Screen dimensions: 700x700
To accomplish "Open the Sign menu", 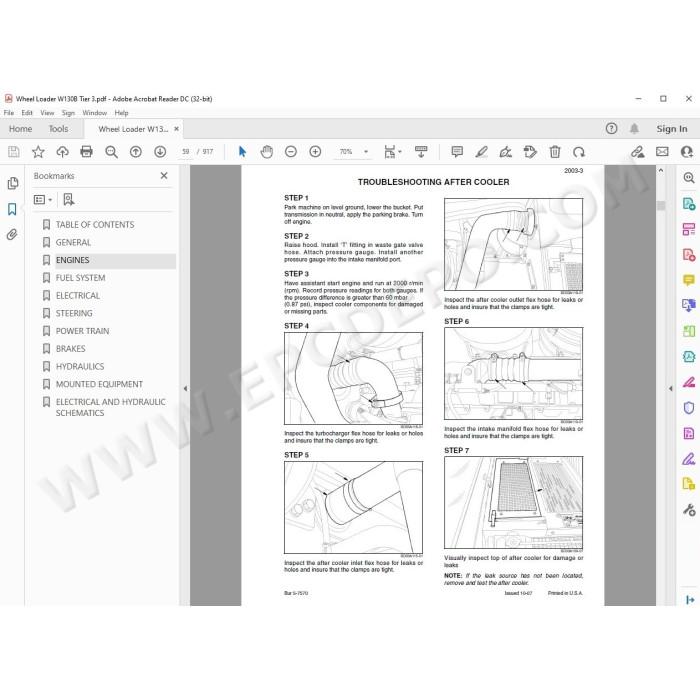I will (x=68, y=113).
